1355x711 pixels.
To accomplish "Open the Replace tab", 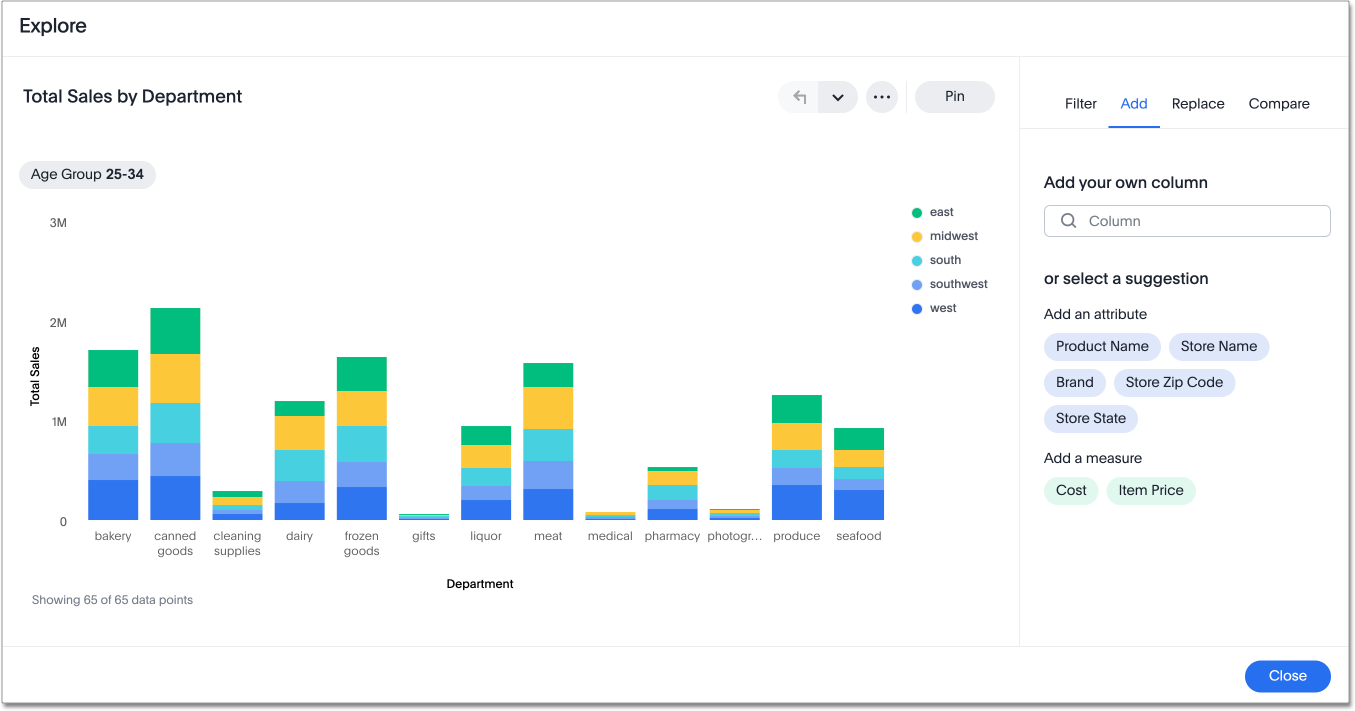I will coord(1197,104).
